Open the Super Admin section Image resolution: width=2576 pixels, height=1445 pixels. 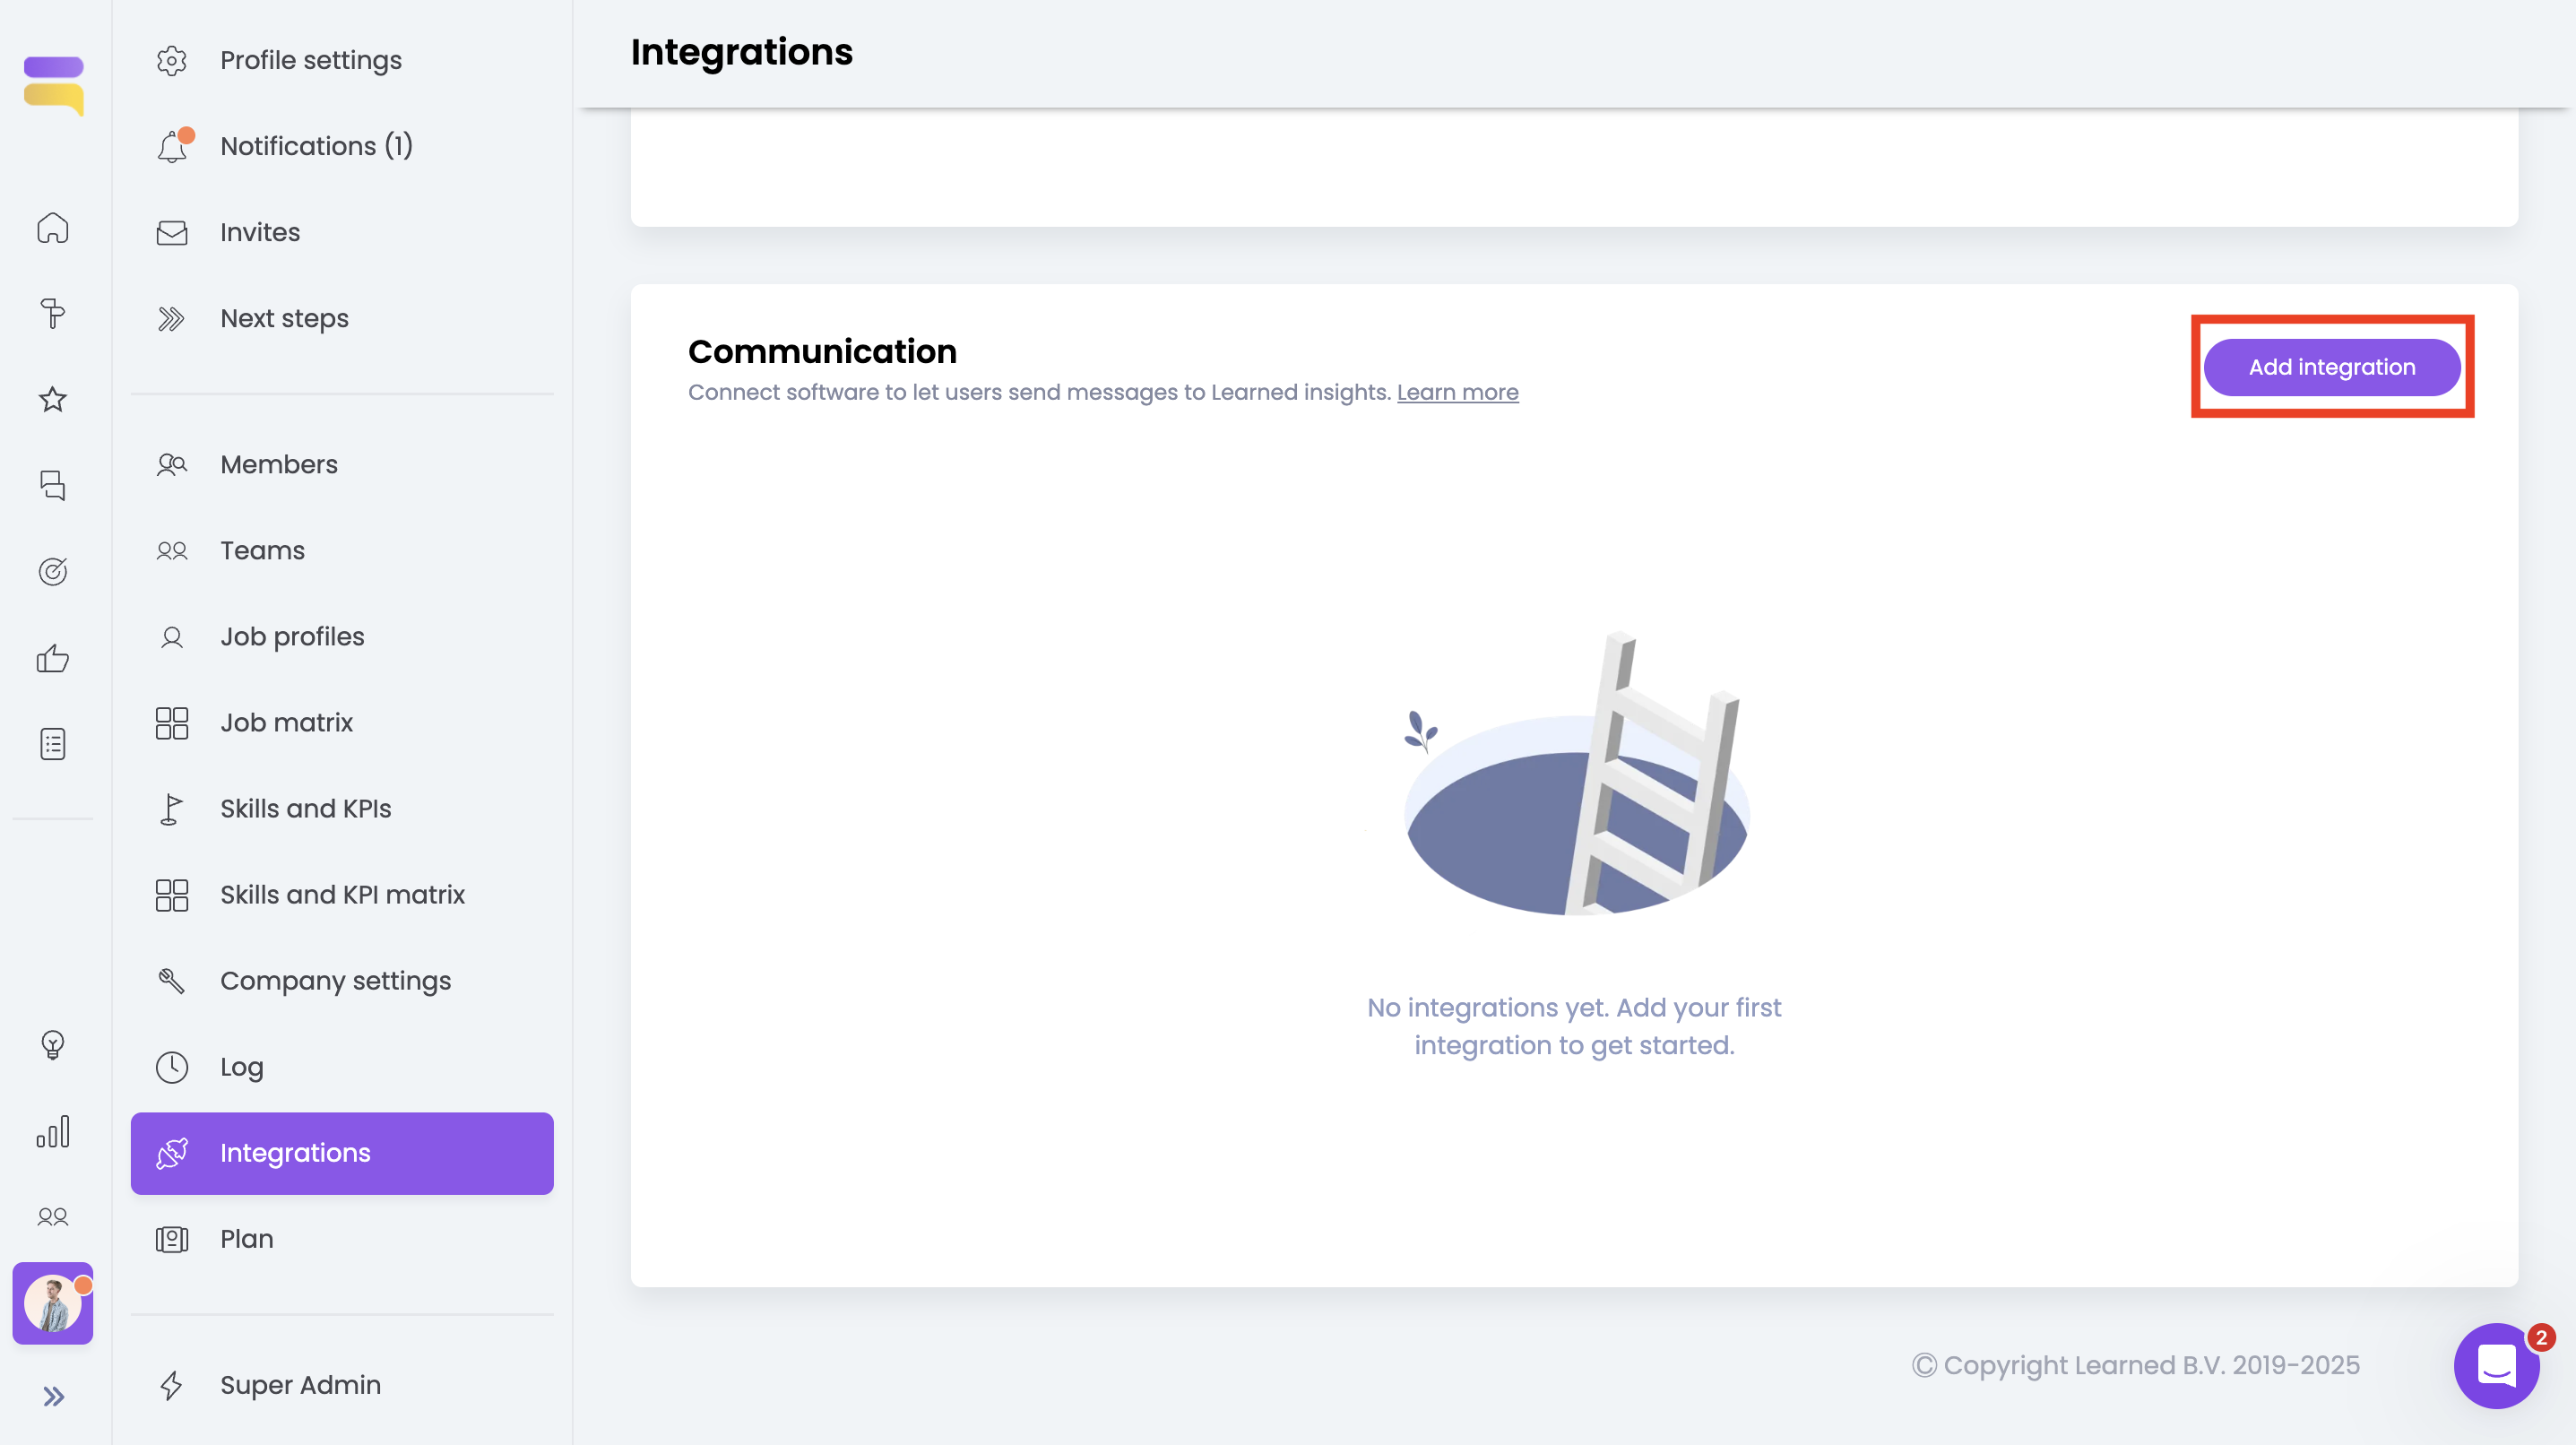point(300,1384)
